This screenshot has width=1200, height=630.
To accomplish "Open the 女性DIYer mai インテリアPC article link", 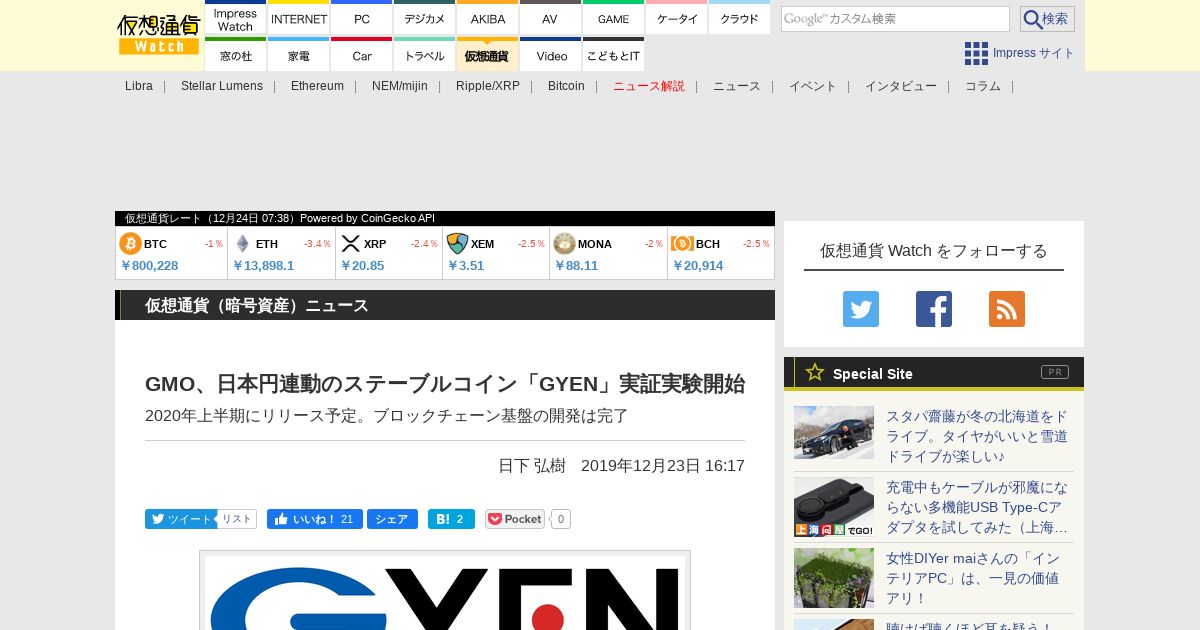I will [x=972, y=578].
